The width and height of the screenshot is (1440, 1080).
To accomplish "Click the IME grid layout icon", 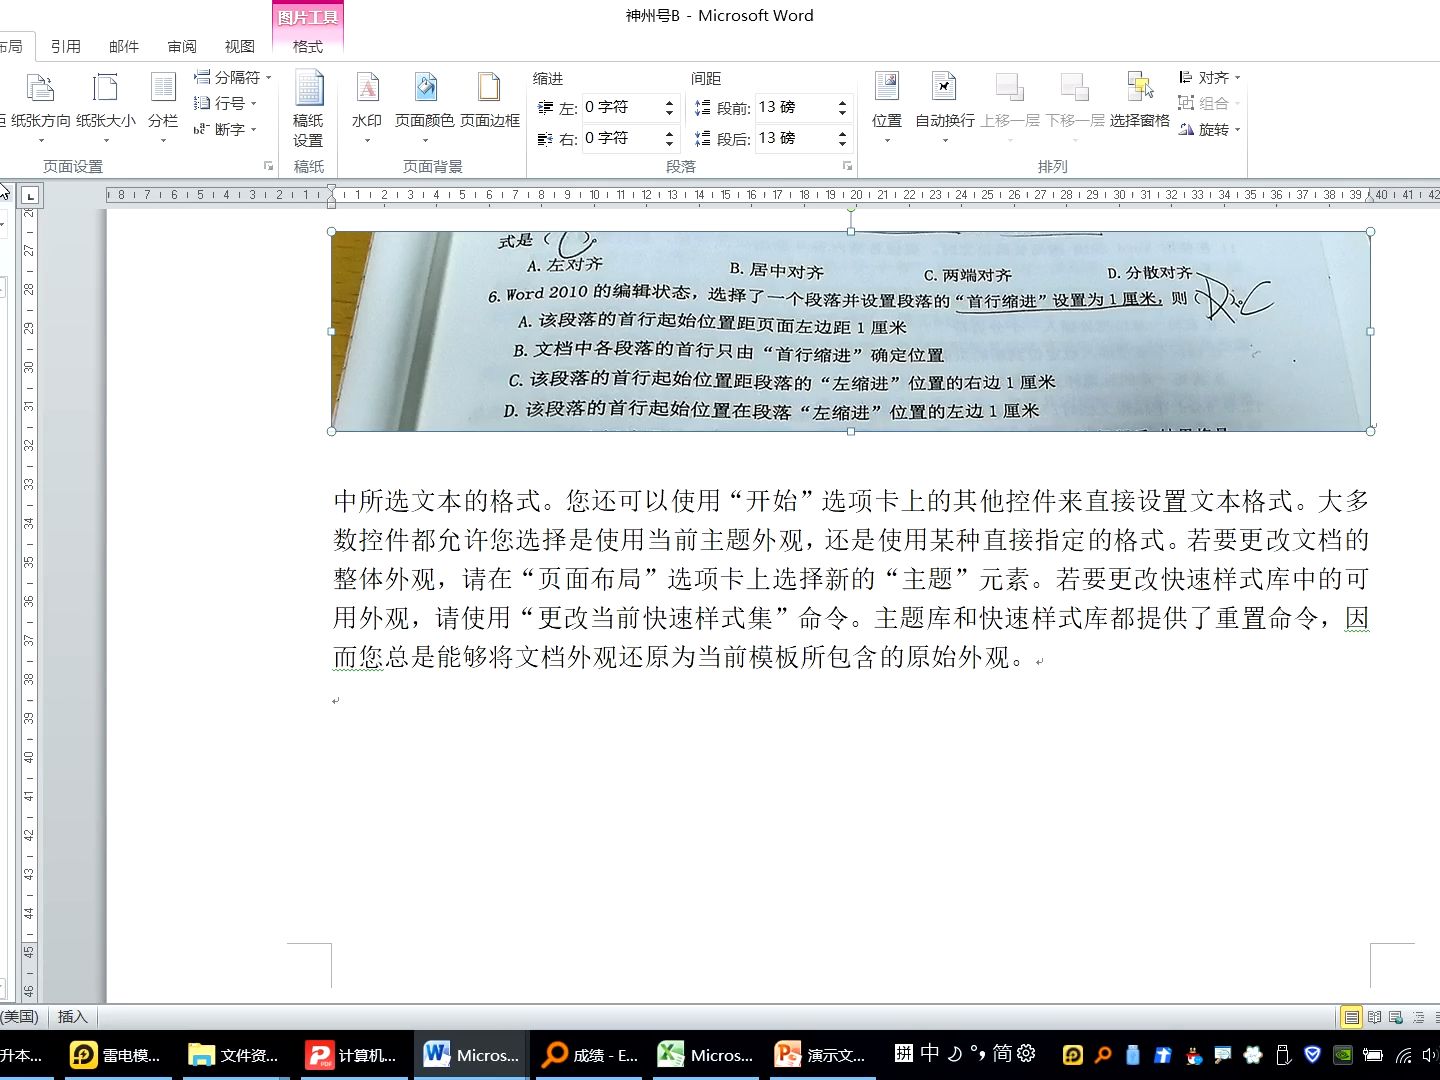I will point(904,1053).
